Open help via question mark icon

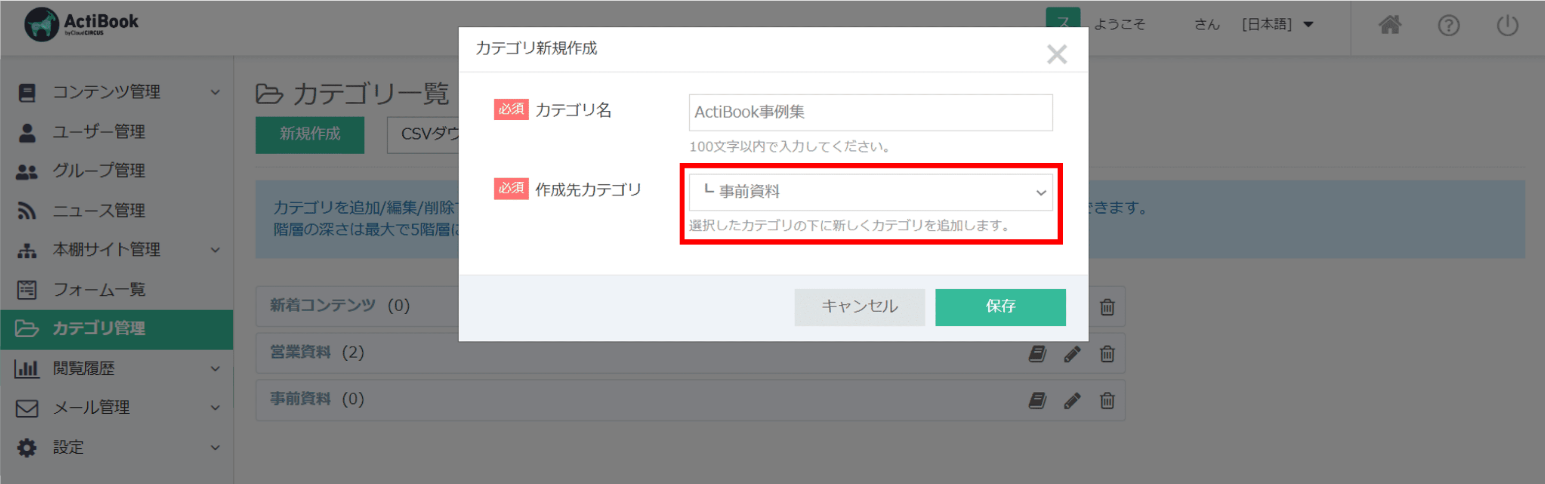[x=1448, y=26]
